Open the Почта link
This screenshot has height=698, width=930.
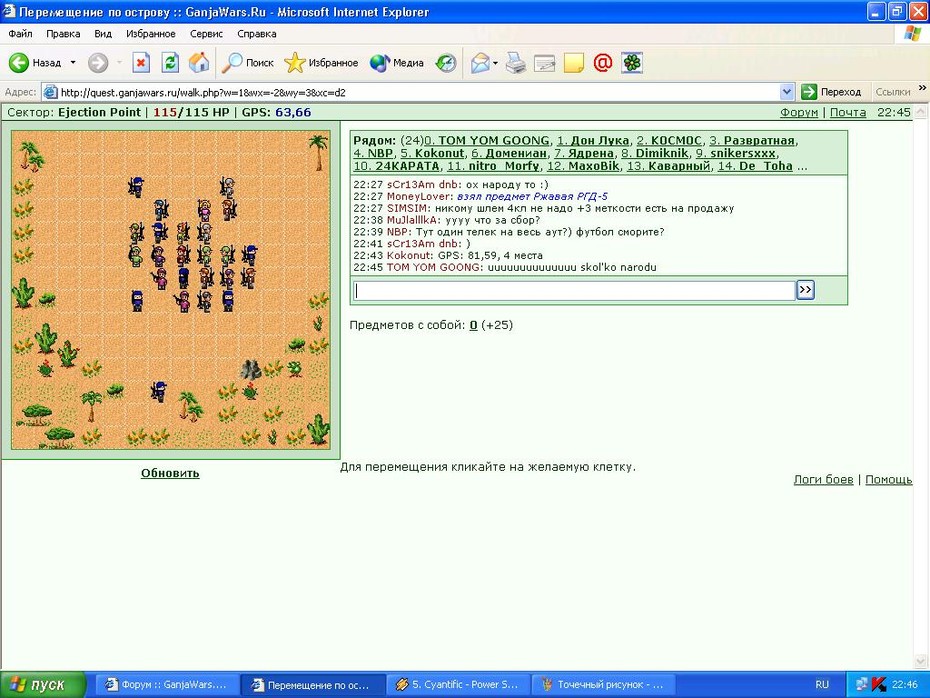click(848, 112)
